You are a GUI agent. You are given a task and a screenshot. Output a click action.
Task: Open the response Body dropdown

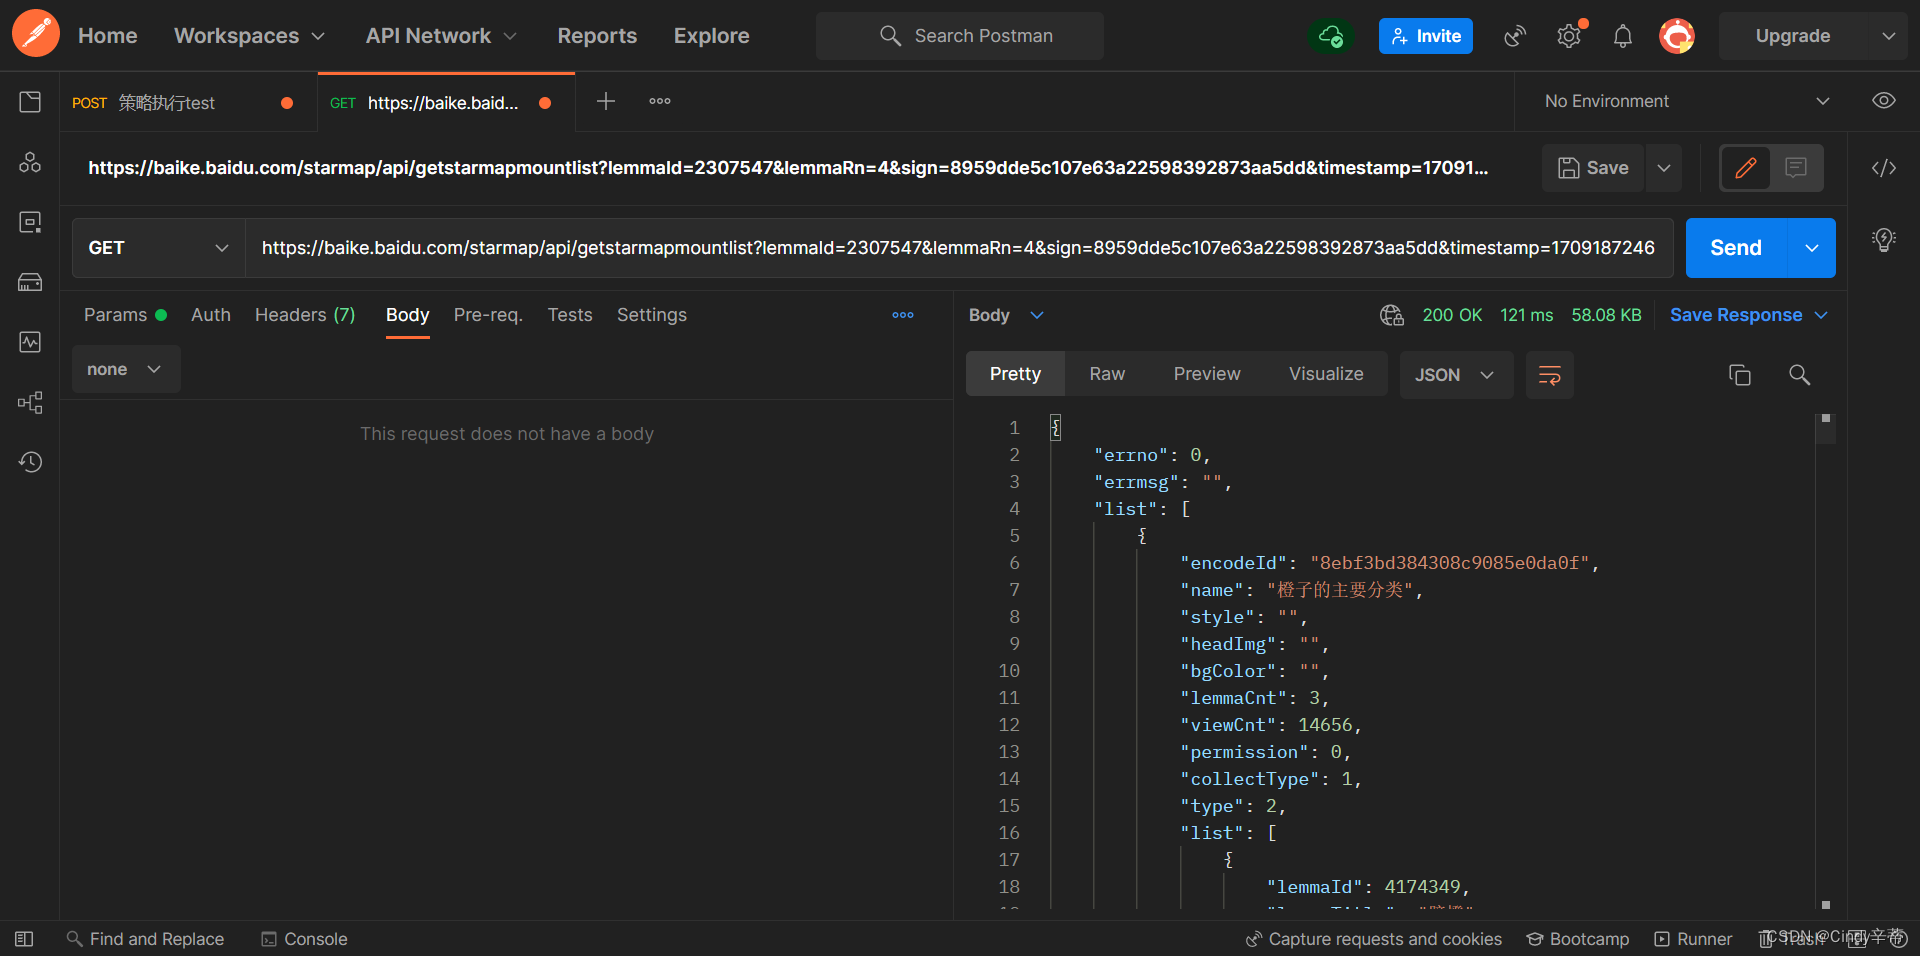pos(1006,315)
